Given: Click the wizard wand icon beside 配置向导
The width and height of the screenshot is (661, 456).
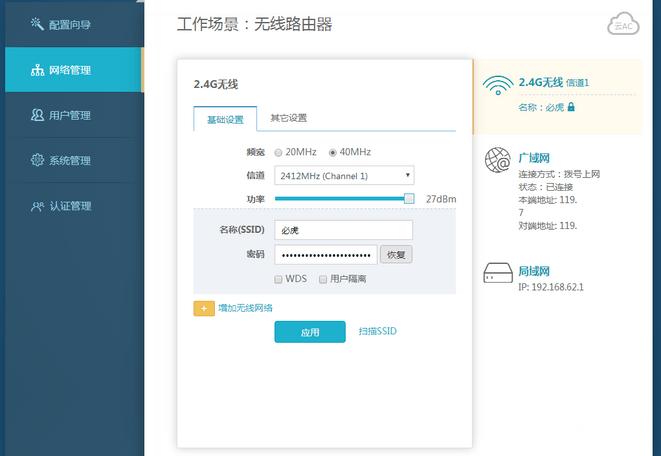Looking at the screenshot, I should click(37, 24).
